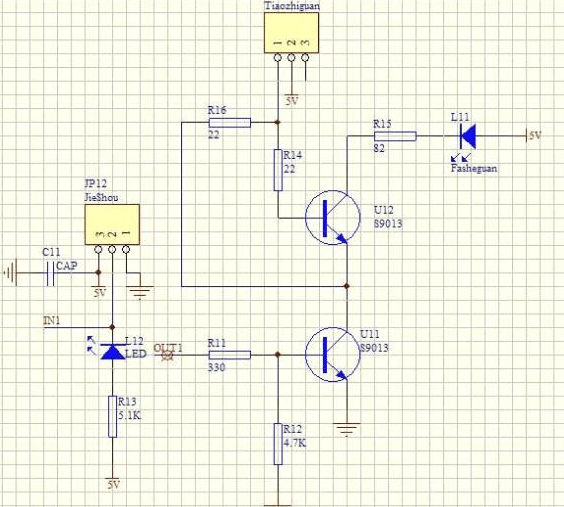This screenshot has width=564, height=507.
Task: Click resistor R15 valued 82
Action: point(395,136)
